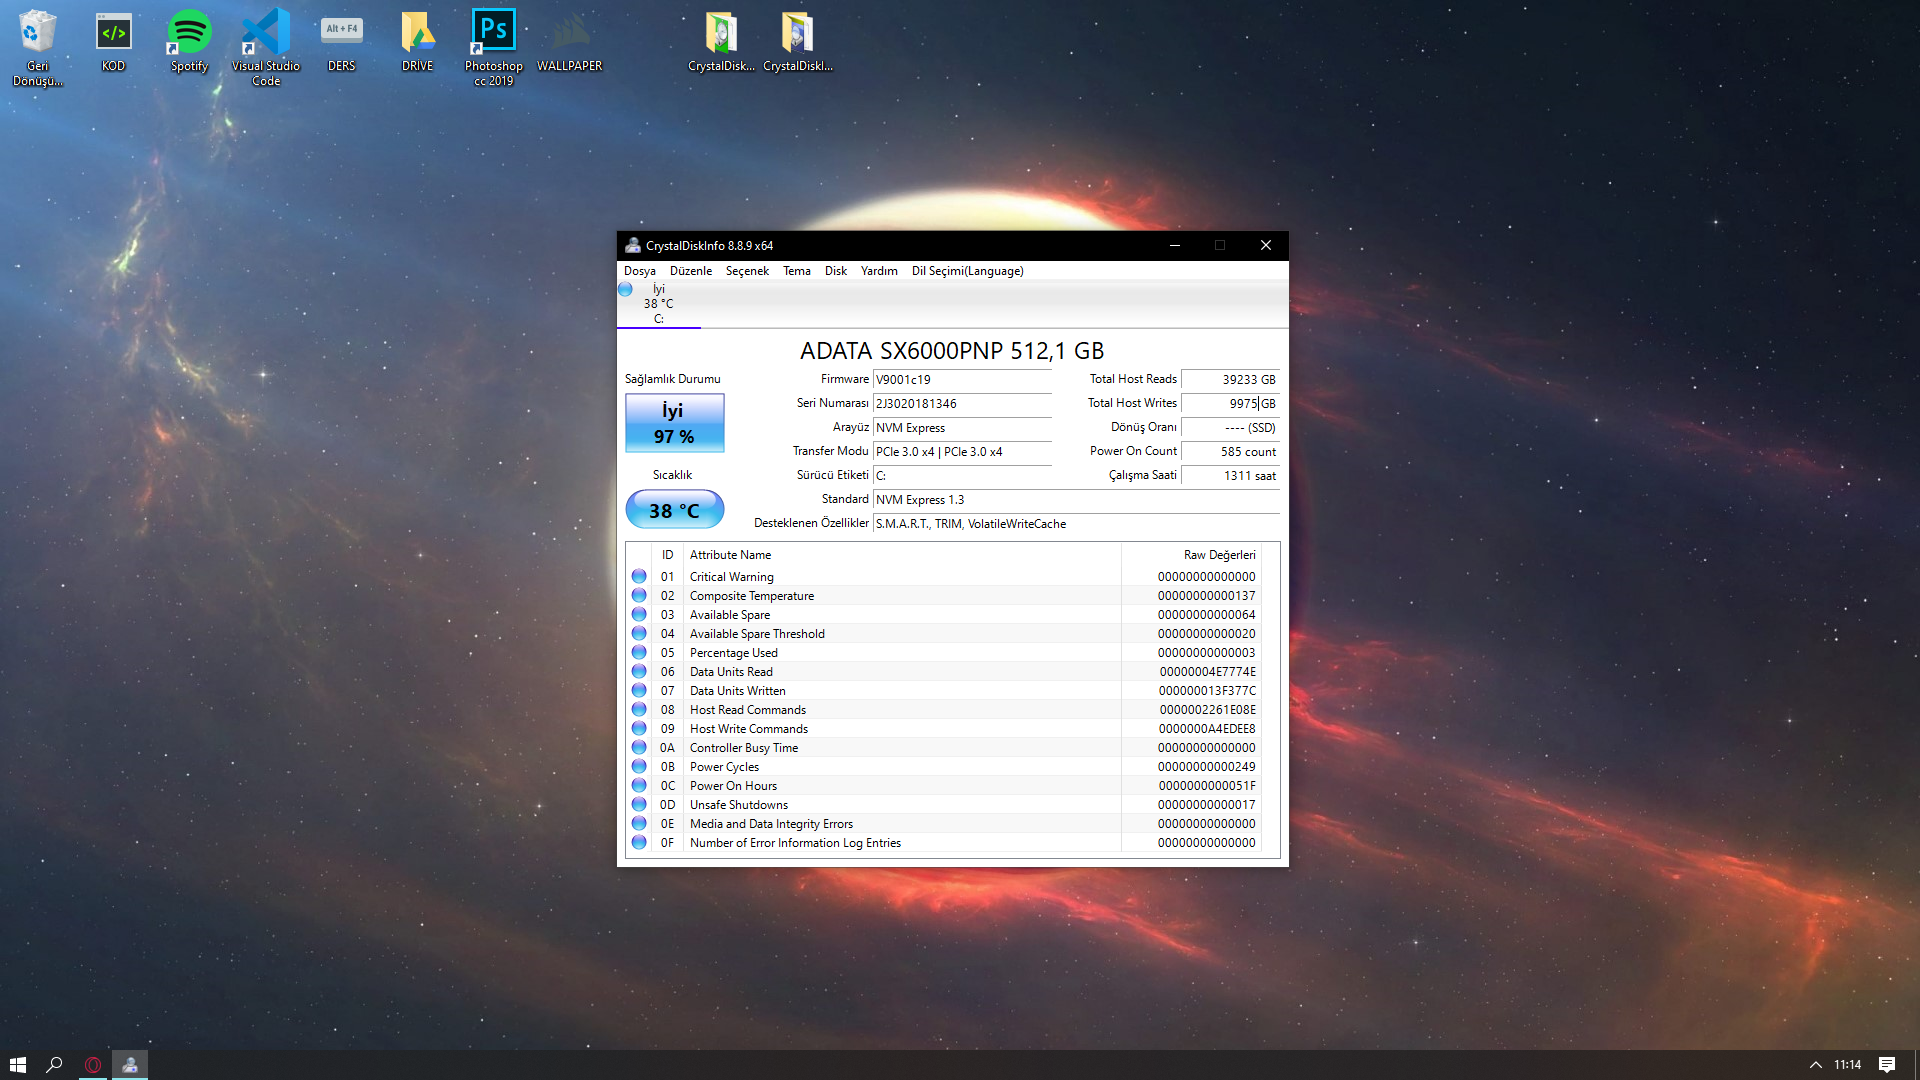Open Photoshop CC 2019 shortcut
The height and width of the screenshot is (1080, 1920).
[493, 42]
